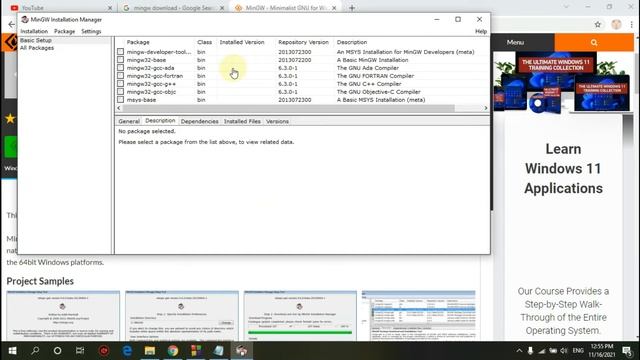Select Basic Setup in the left panel
This screenshot has height=360, width=640.
point(36,40)
